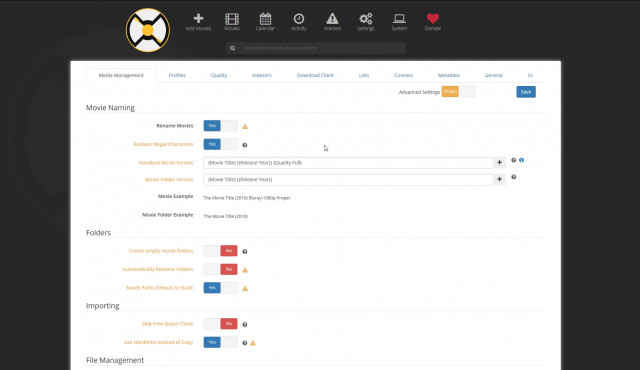The width and height of the screenshot is (640, 370).
Task: Open the Calendar icon
Action: pyautogui.click(x=265, y=22)
